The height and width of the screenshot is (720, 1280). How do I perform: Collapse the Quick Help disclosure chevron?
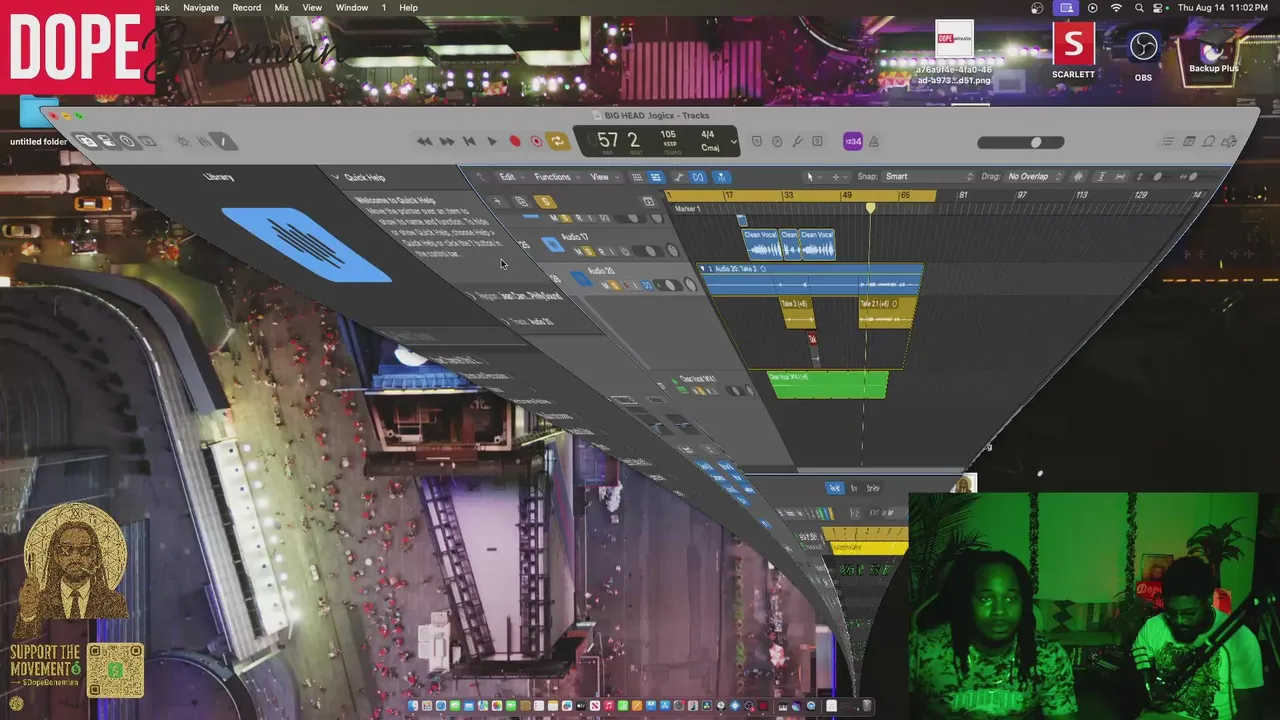click(336, 177)
